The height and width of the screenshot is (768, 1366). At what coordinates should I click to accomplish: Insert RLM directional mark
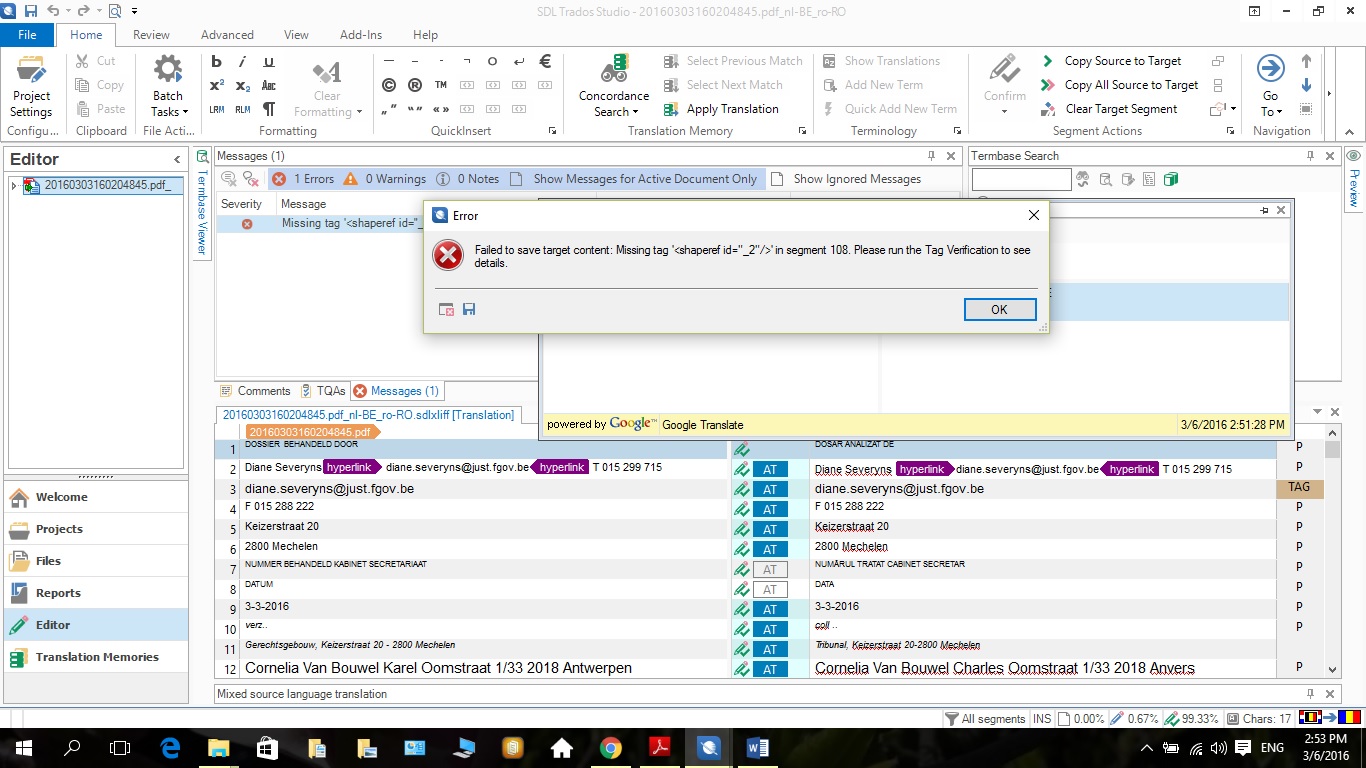click(243, 109)
